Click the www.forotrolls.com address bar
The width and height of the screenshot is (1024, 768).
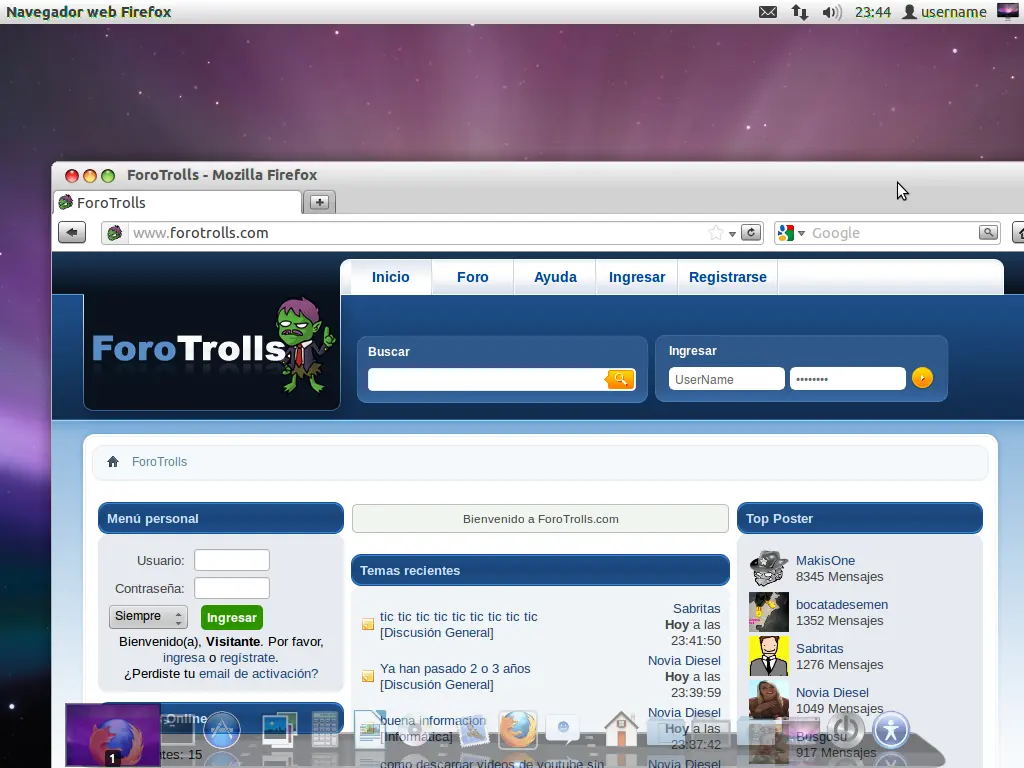[417, 232]
